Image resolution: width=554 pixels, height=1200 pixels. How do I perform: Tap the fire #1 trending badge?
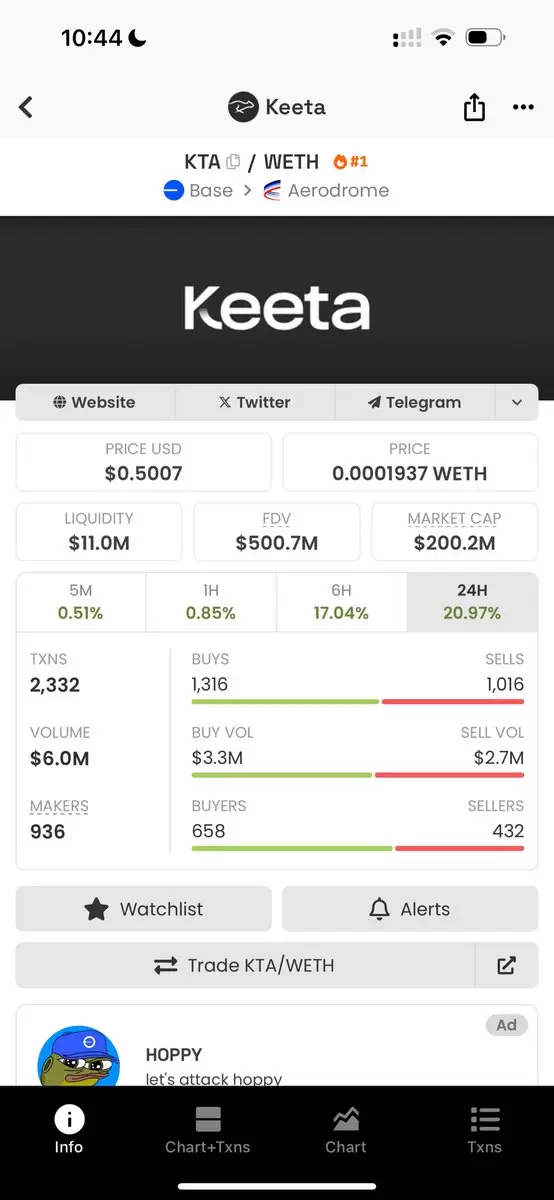351,161
